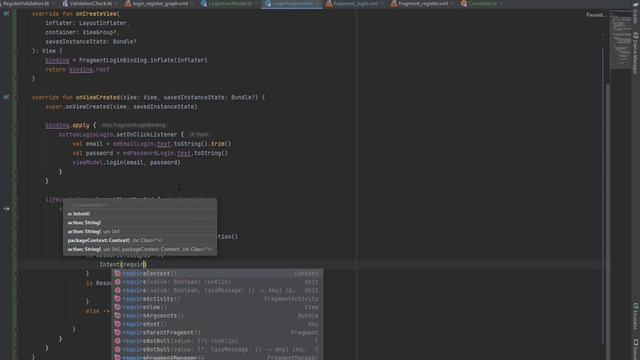Screen dimensions: 640x360
Task: Switch to the LoginViewModel.kt tab
Action: (x=231, y=4)
